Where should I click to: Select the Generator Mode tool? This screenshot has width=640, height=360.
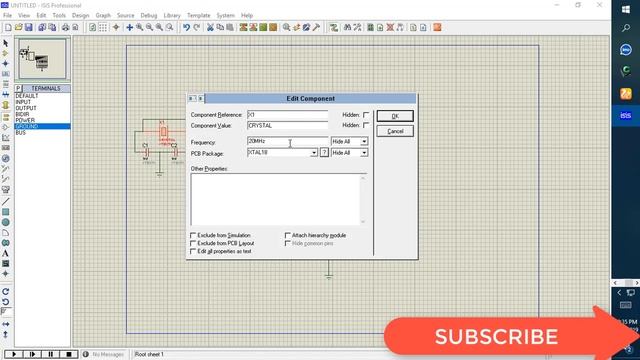point(5,158)
